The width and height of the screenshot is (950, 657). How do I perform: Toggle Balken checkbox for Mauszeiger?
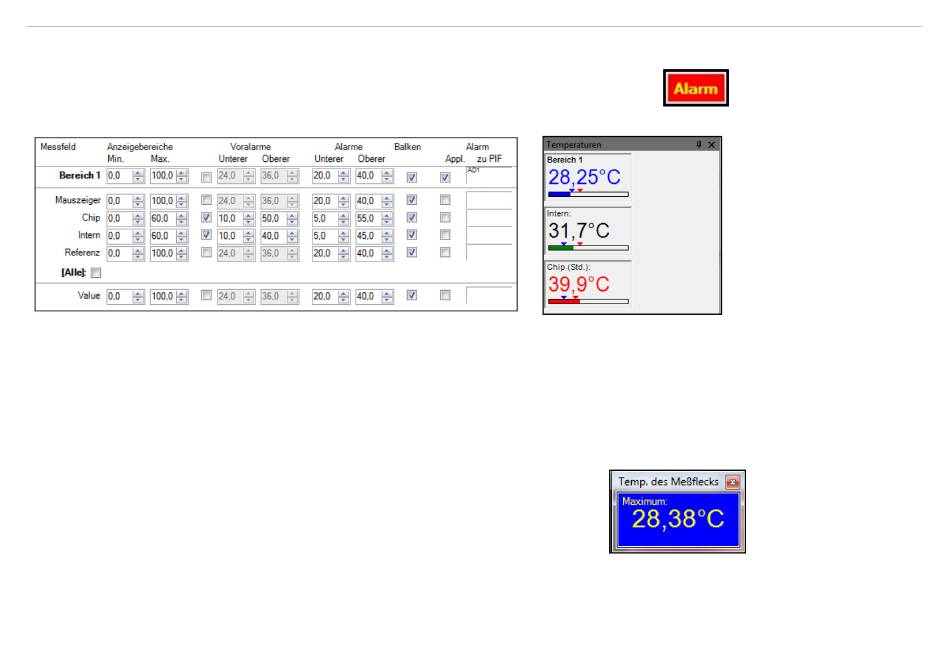(412, 199)
